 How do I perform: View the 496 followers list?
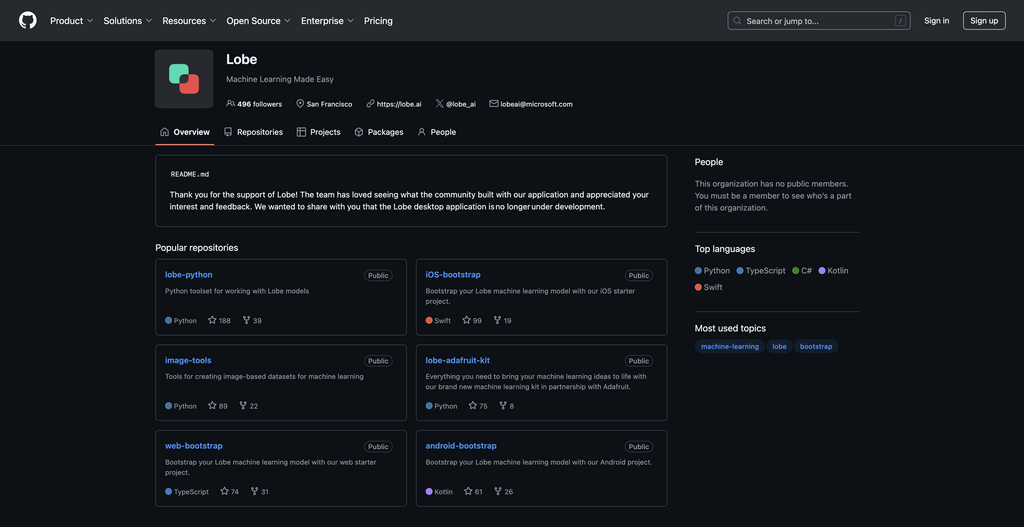click(259, 104)
